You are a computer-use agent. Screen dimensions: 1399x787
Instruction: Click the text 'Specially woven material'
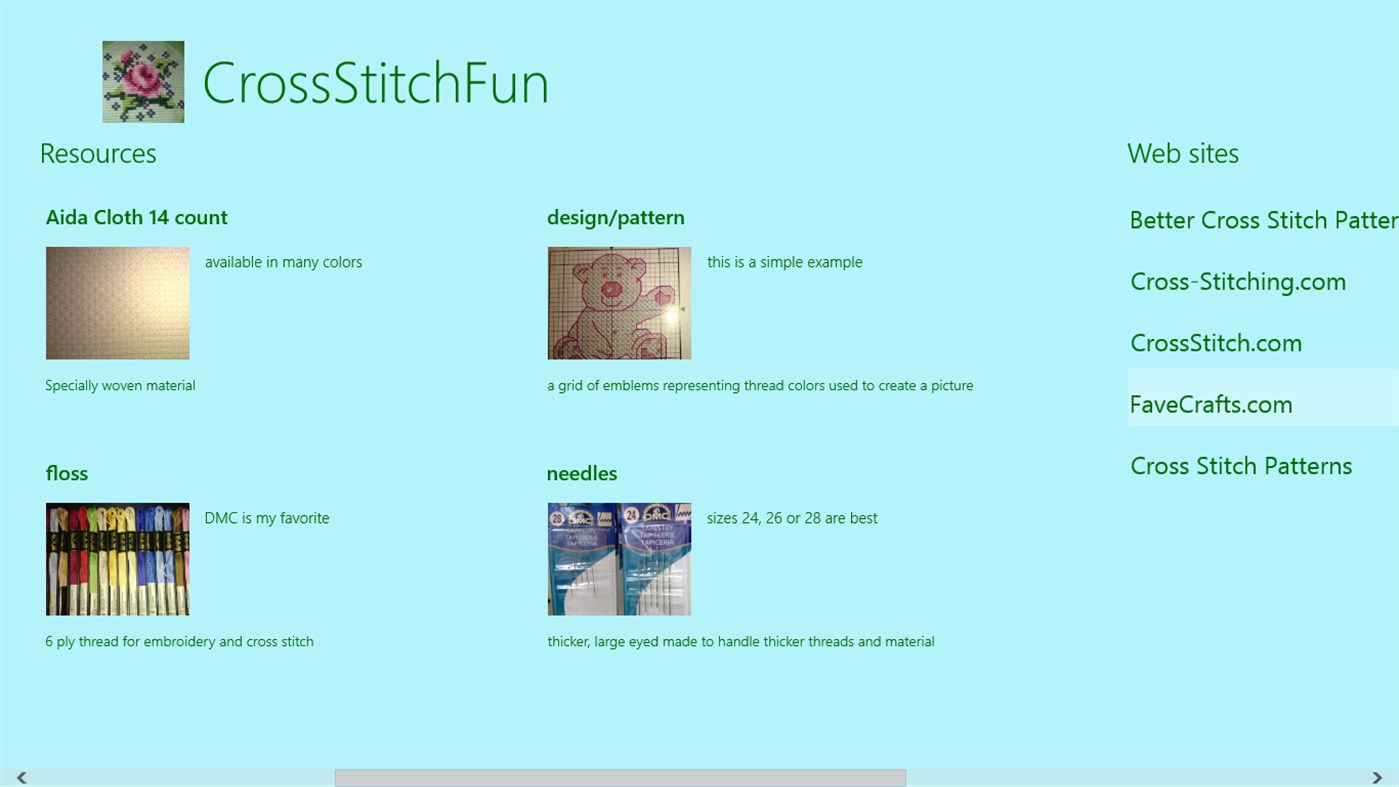[x=120, y=386]
